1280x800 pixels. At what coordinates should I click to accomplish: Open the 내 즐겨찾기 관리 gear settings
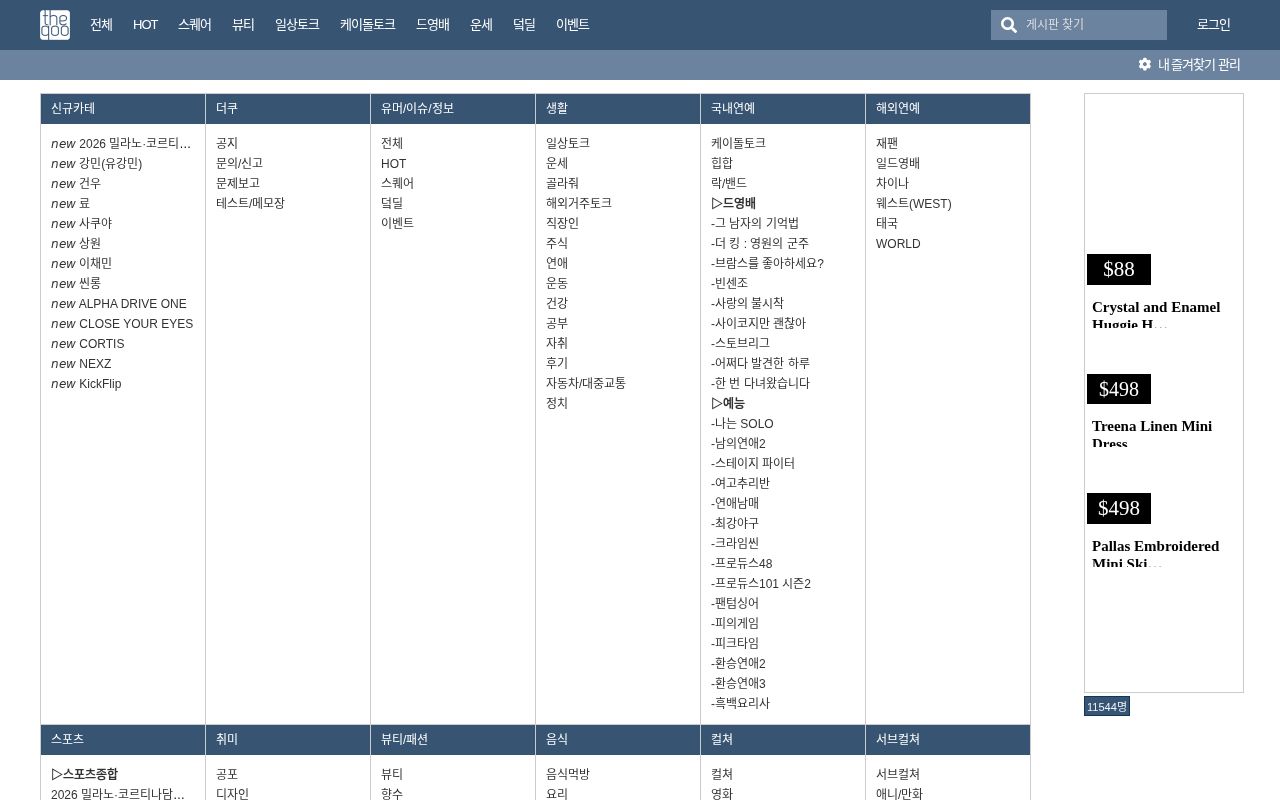coord(1189,64)
